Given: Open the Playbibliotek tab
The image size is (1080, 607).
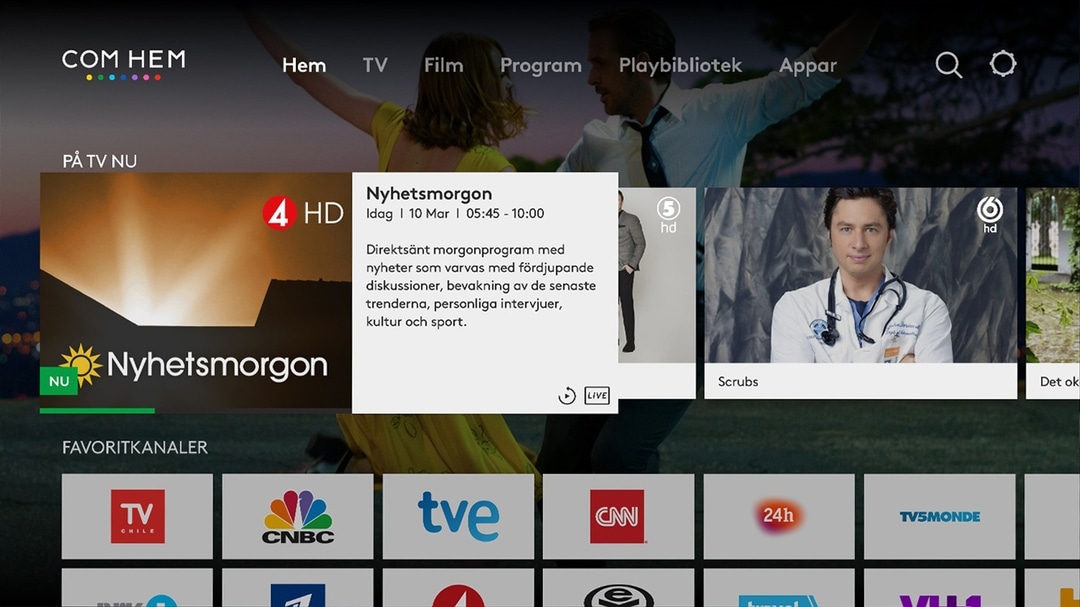Looking at the screenshot, I should 681,65.
